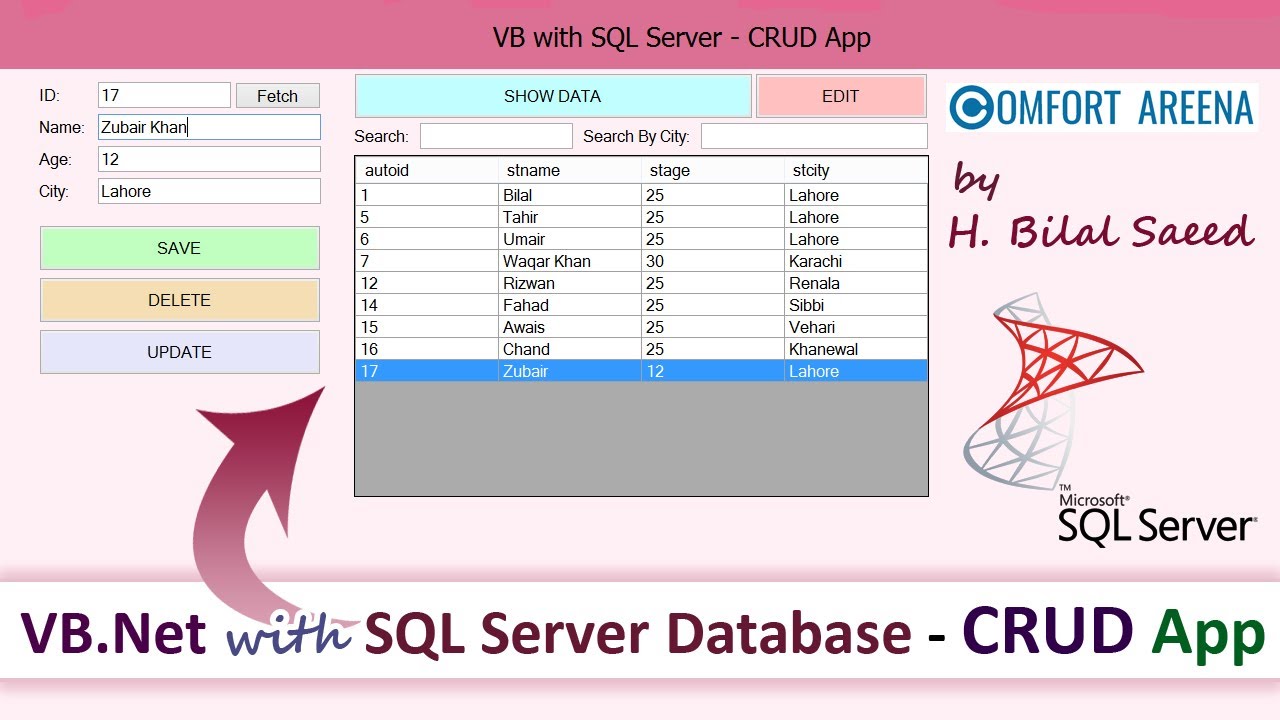Image resolution: width=1280 pixels, height=720 pixels.
Task: Focus the Search By City field
Action: (814, 136)
